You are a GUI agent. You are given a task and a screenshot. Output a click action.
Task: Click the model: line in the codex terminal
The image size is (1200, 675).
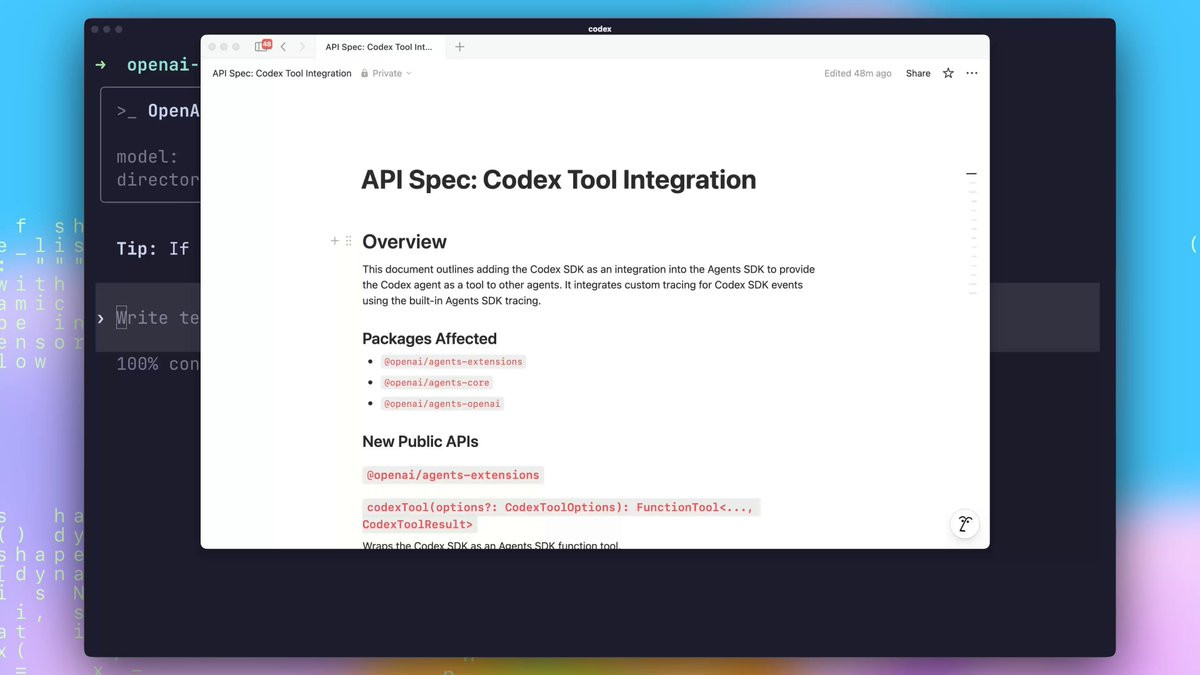pyautogui.click(x=147, y=157)
